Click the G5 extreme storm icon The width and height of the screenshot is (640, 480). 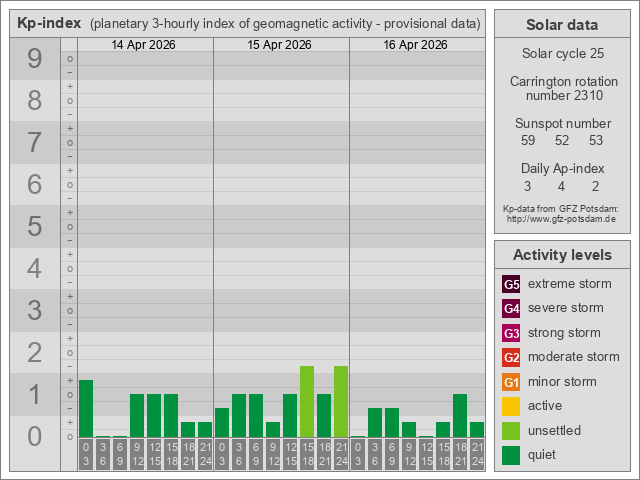pyautogui.click(x=511, y=284)
